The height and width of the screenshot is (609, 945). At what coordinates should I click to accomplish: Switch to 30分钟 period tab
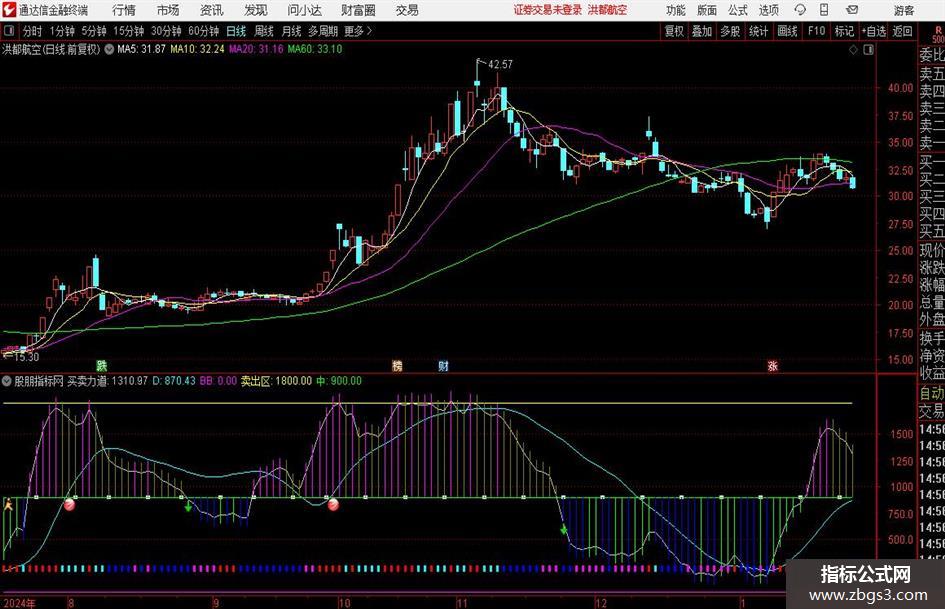[166, 31]
